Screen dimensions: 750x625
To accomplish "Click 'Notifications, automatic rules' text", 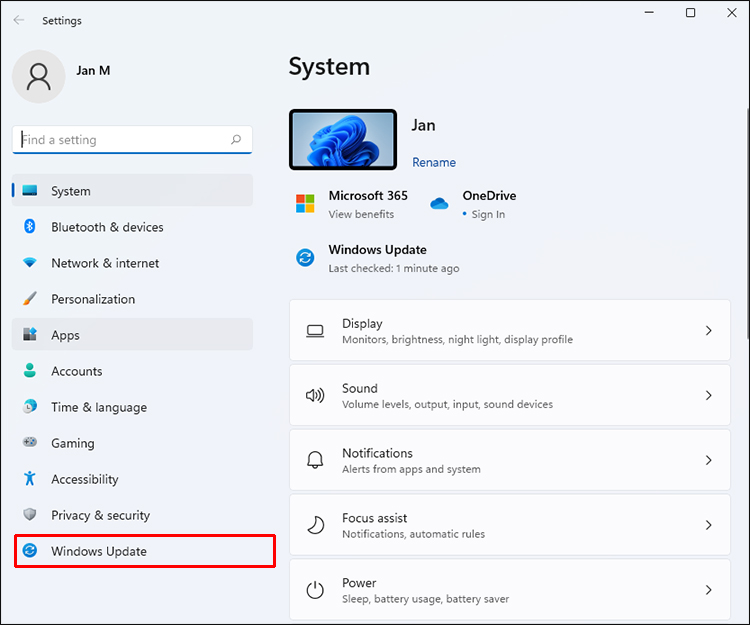I will click(413, 534).
